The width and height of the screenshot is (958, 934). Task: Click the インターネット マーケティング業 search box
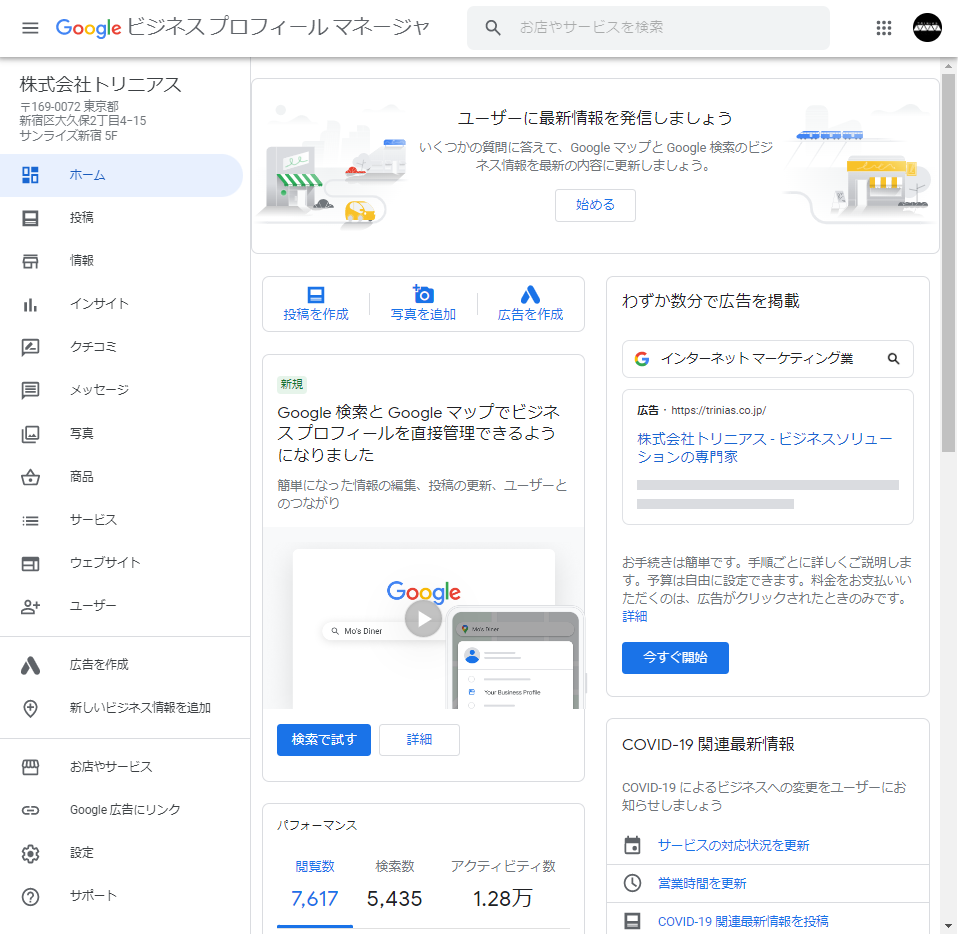pyautogui.click(x=767, y=359)
